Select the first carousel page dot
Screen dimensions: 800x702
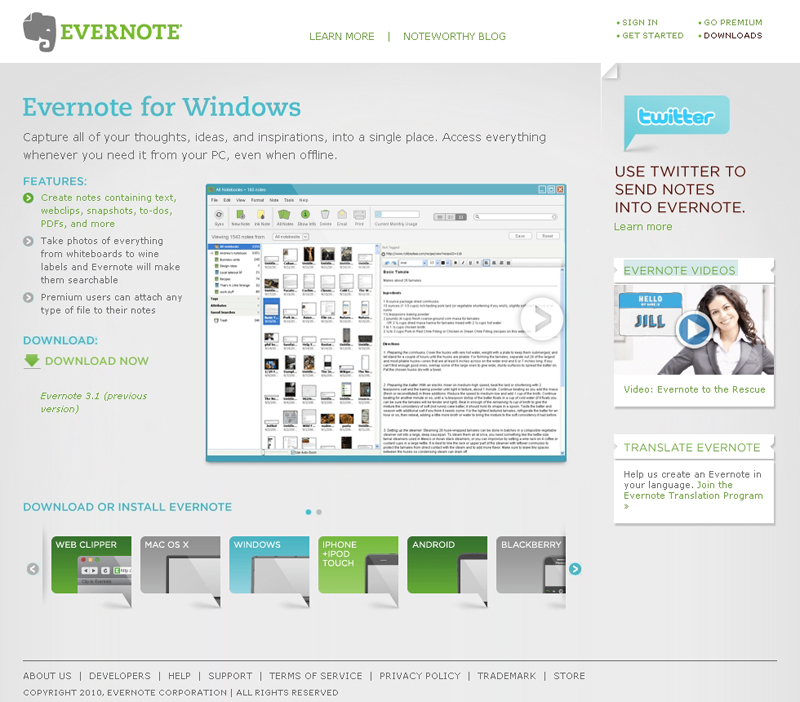308,512
